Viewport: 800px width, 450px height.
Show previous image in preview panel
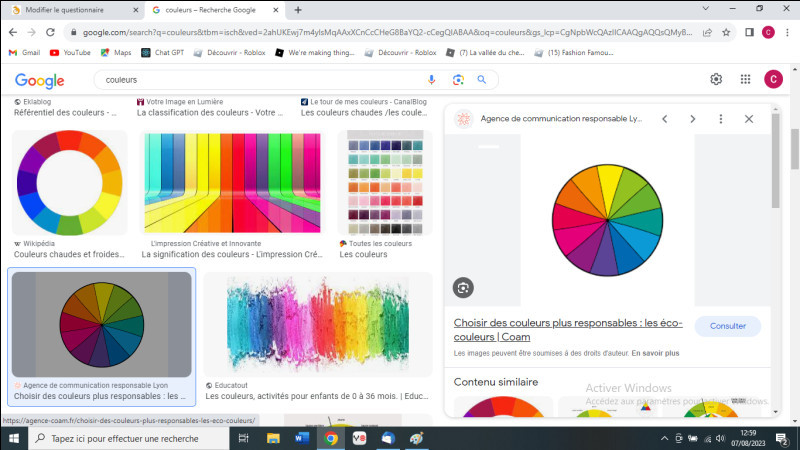pos(664,119)
